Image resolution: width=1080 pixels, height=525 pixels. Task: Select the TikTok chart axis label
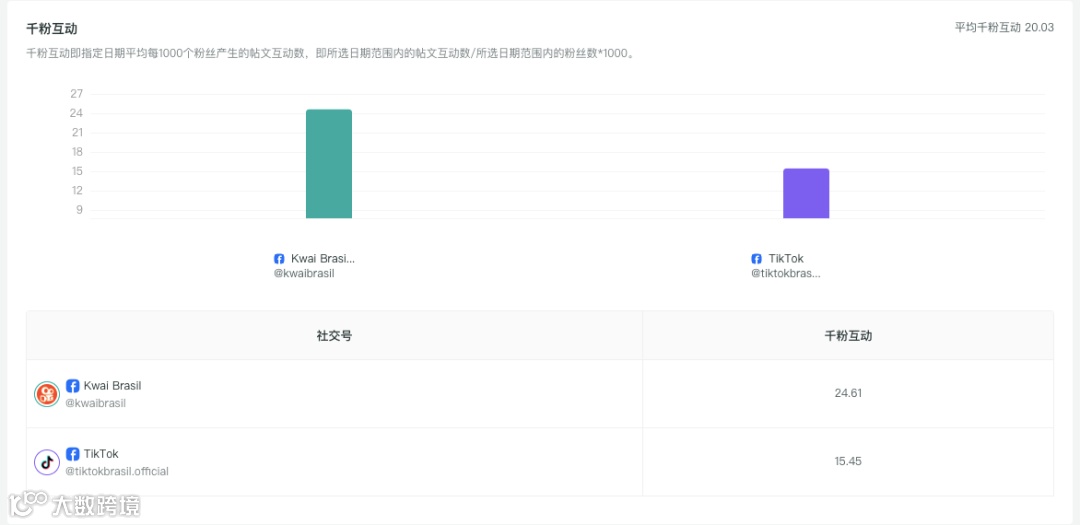tap(786, 259)
